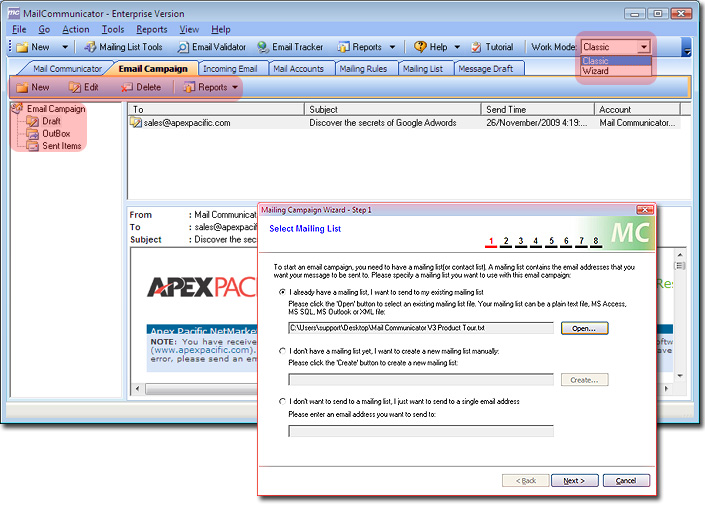Open the Sent Items folder in tree
The width and height of the screenshot is (705, 510).
tap(62, 146)
